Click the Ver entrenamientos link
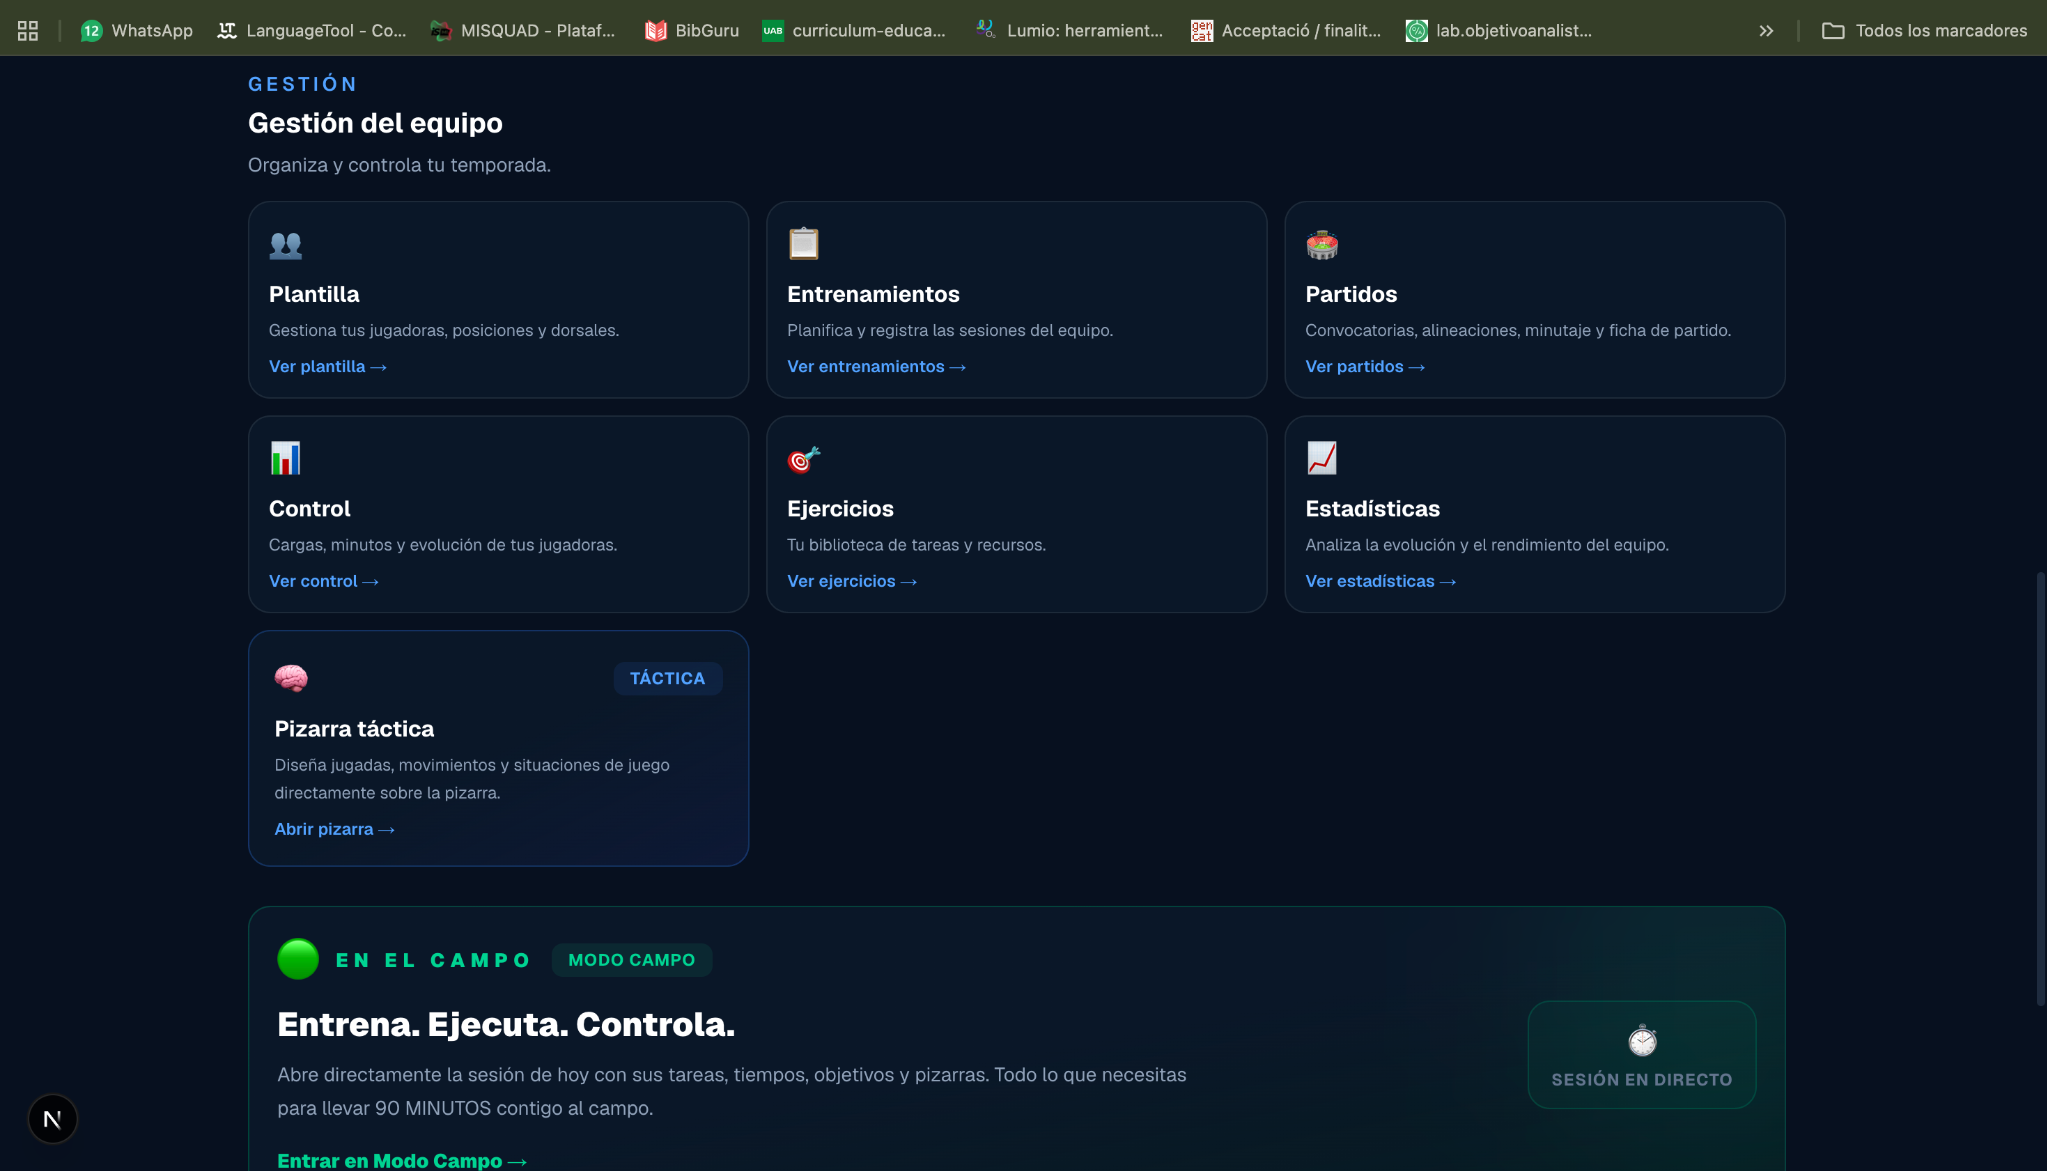The width and height of the screenshot is (2047, 1171). point(876,366)
